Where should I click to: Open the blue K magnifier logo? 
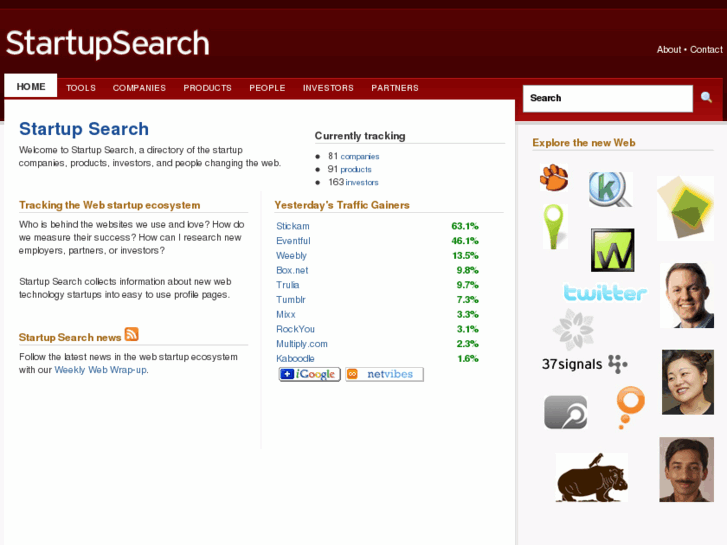[610, 189]
